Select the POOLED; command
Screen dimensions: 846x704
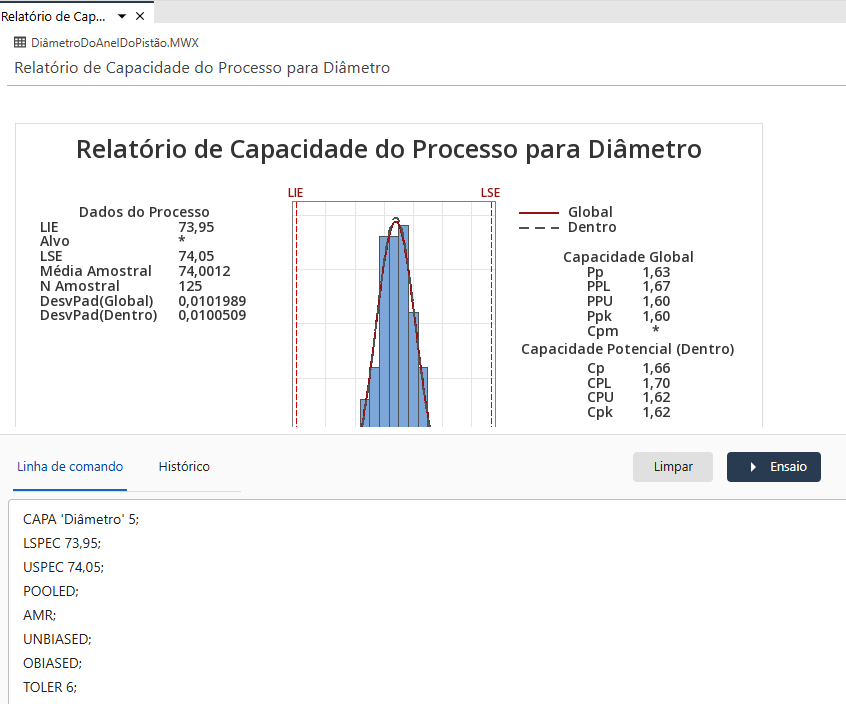click(x=54, y=590)
